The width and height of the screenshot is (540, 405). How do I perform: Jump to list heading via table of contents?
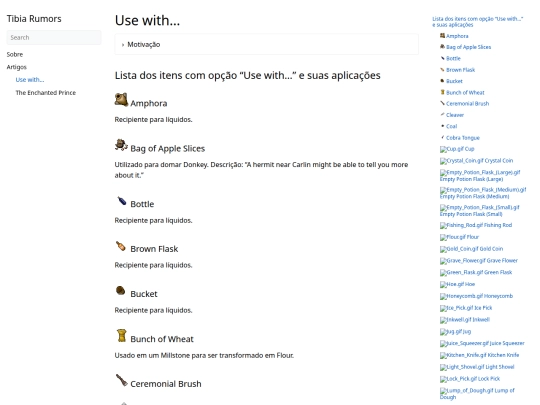(478, 22)
